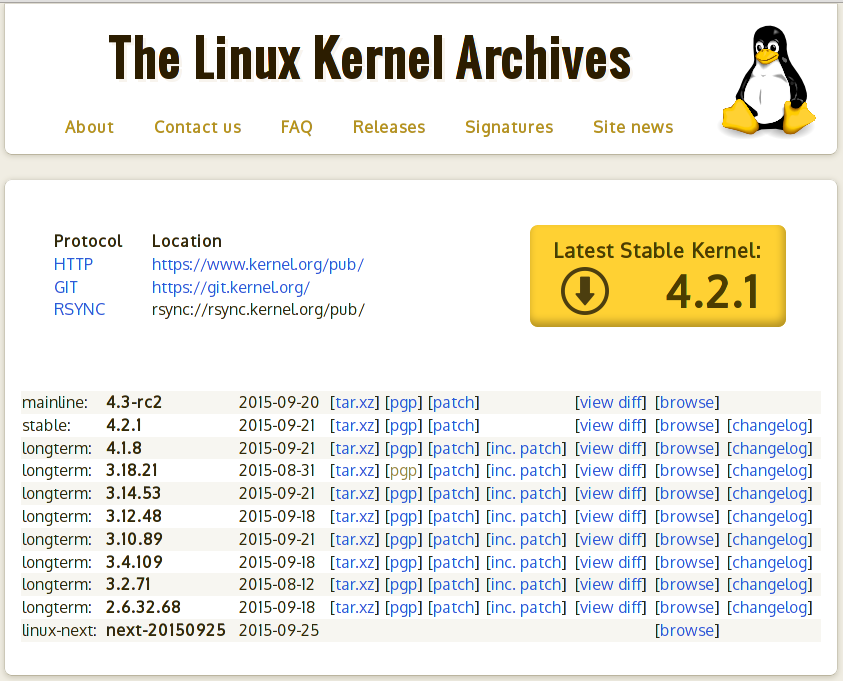
Task: Open the Releases menu item
Action: [x=389, y=127]
